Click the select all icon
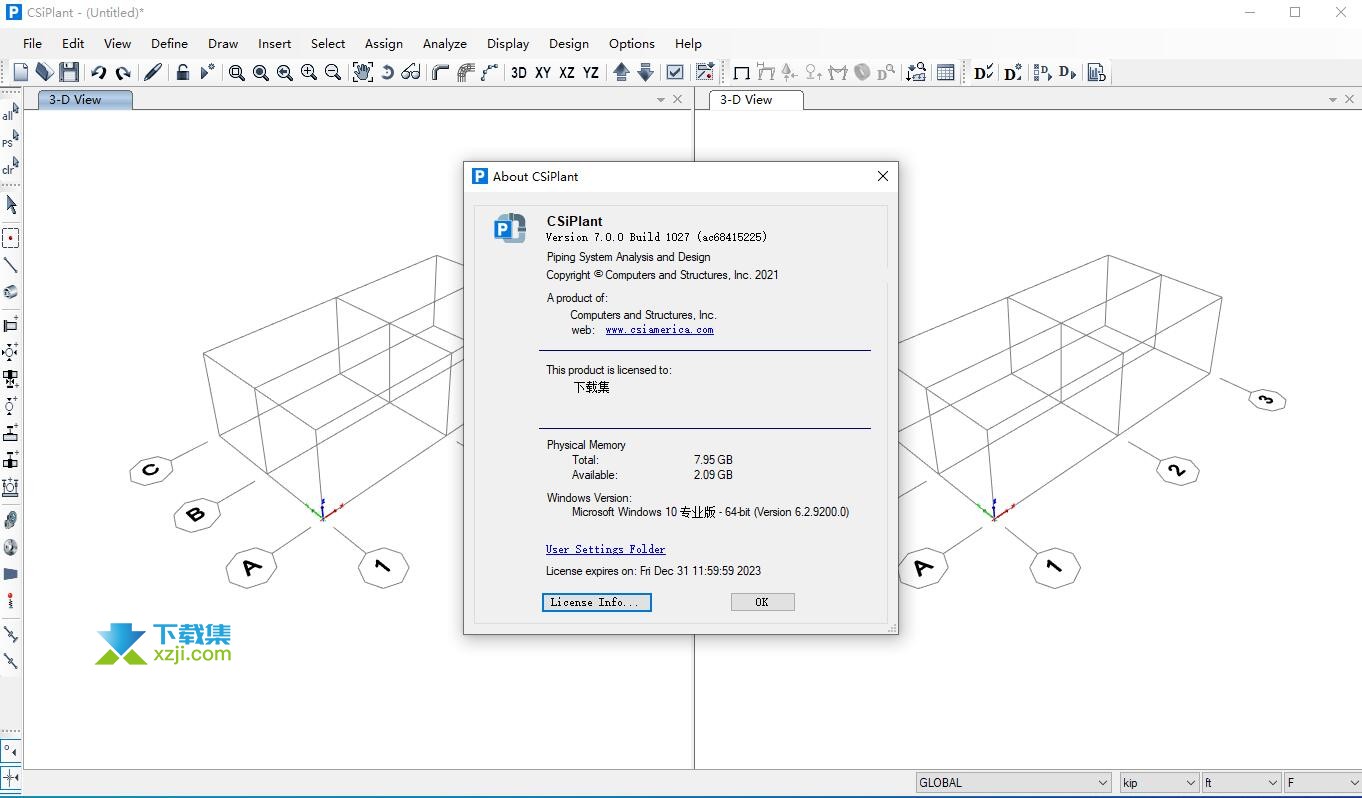The height and width of the screenshot is (798, 1362). (10, 112)
